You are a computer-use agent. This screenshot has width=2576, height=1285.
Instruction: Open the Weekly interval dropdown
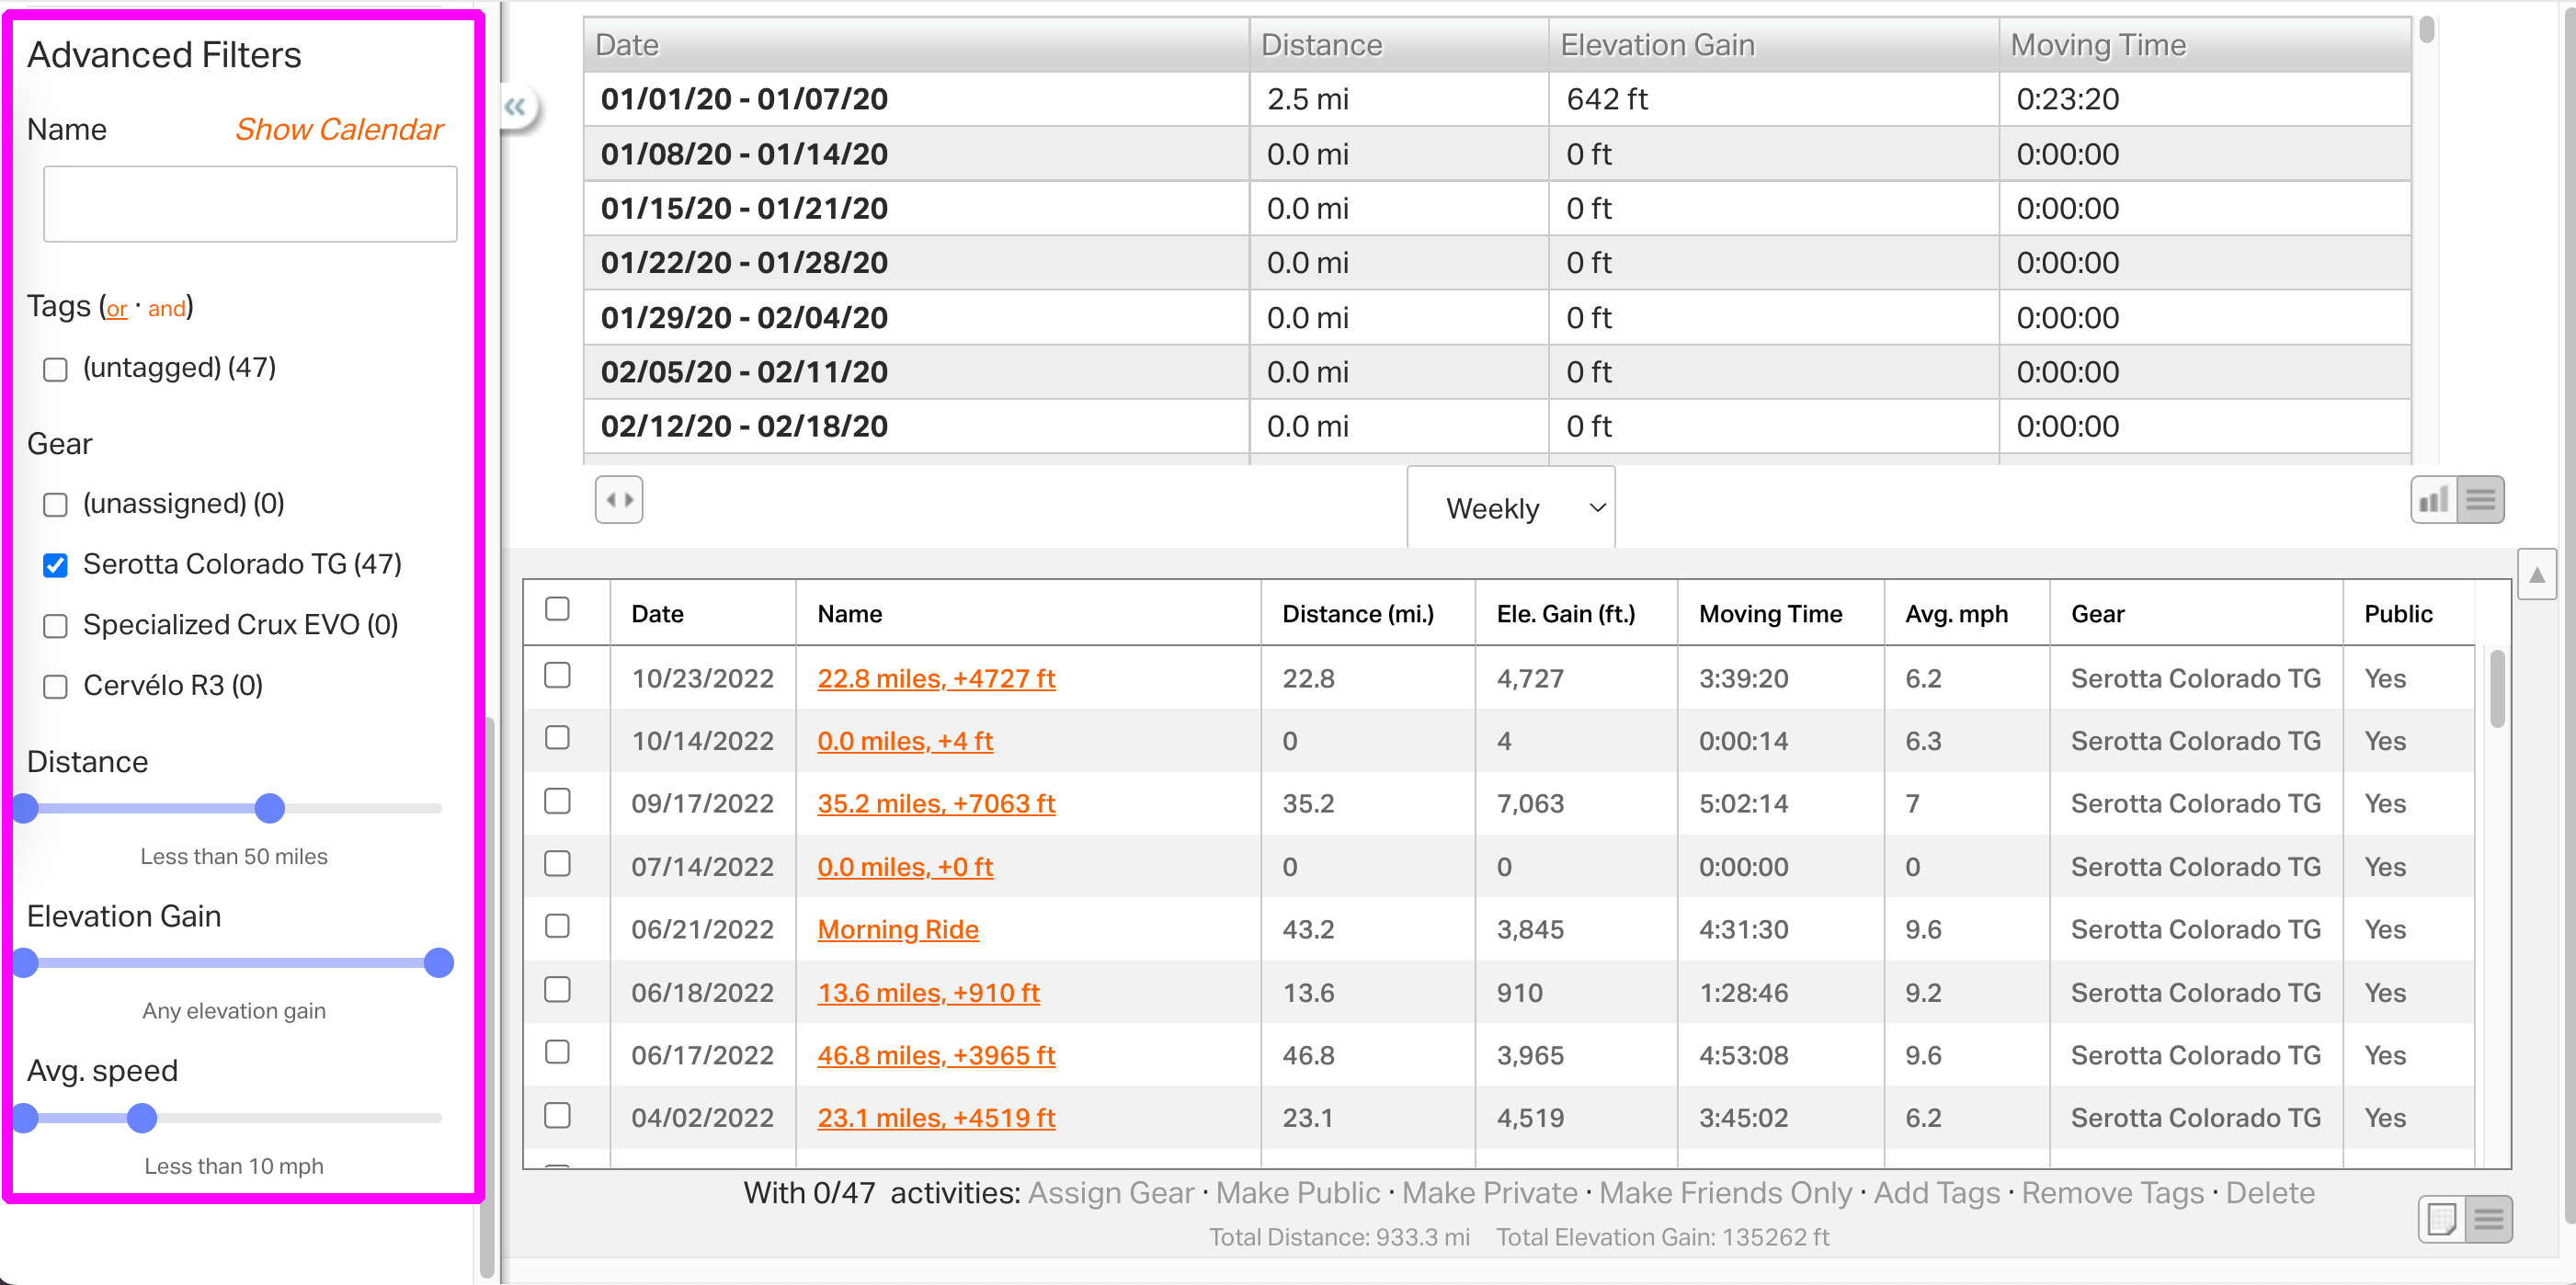point(1510,508)
